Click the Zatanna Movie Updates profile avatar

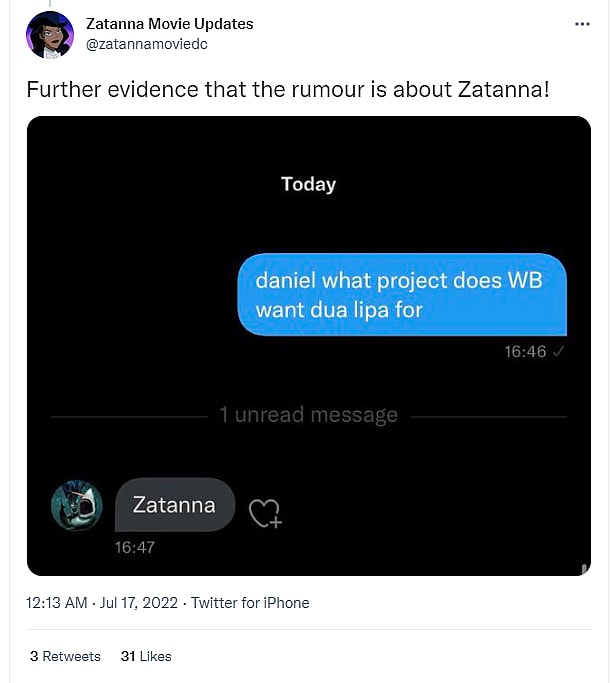click(50, 35)
